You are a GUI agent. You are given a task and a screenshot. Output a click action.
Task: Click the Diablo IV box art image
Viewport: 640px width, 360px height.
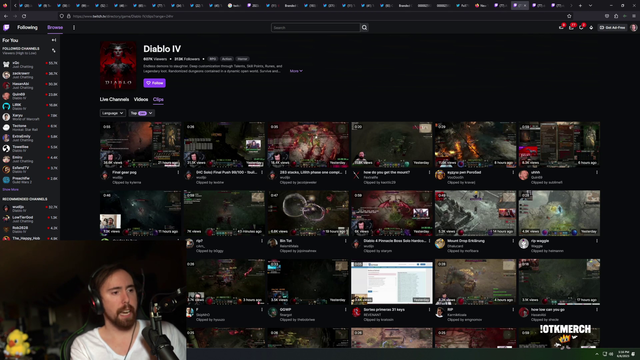click(118, 65)
